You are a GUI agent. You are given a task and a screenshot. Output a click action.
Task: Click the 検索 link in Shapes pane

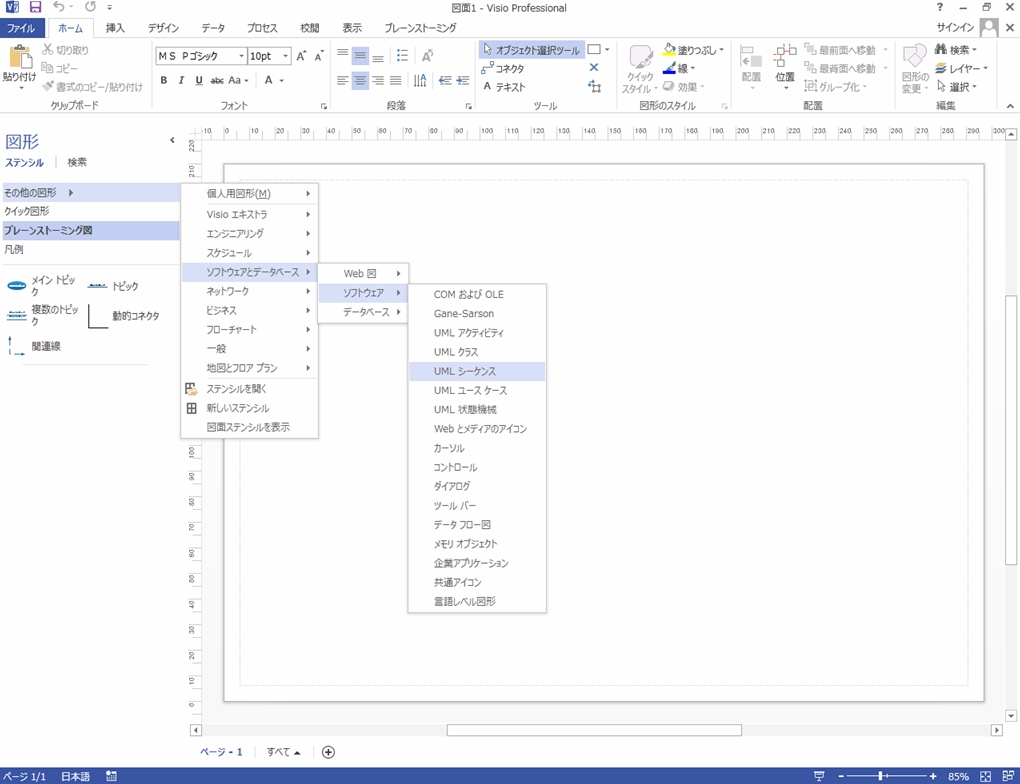click(77, 162)
